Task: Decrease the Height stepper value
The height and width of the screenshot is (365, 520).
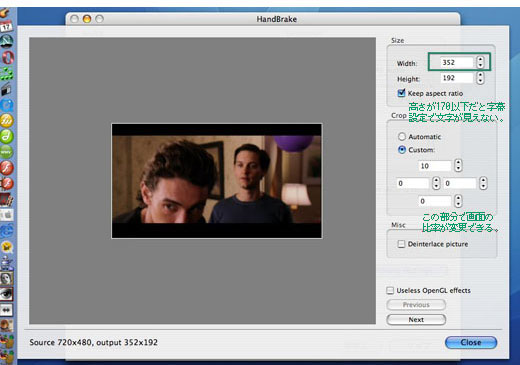Action: (x=480, y=81)
